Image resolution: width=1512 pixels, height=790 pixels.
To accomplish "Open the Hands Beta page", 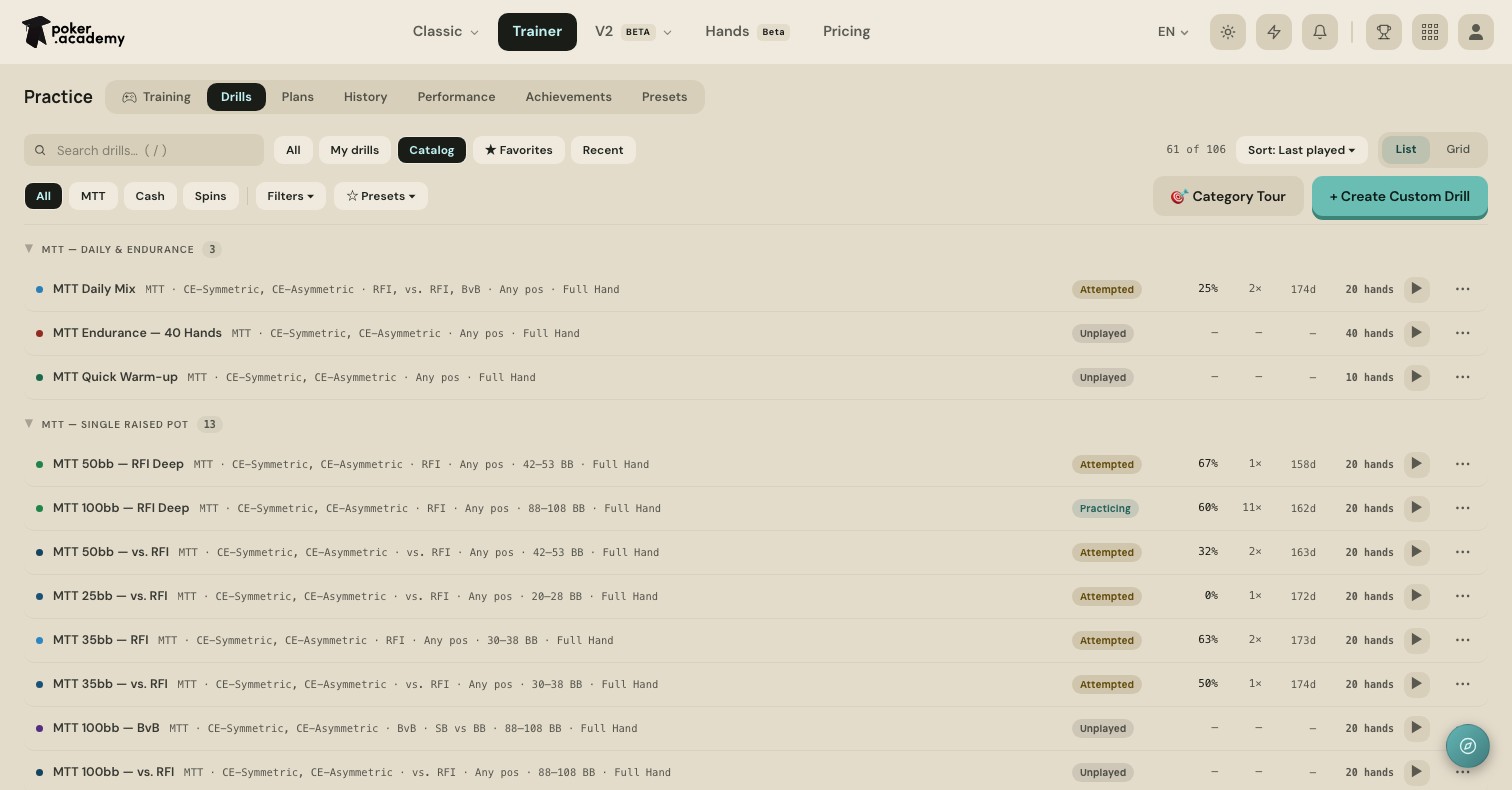I will pyautogui.click(x=747, y=32).
